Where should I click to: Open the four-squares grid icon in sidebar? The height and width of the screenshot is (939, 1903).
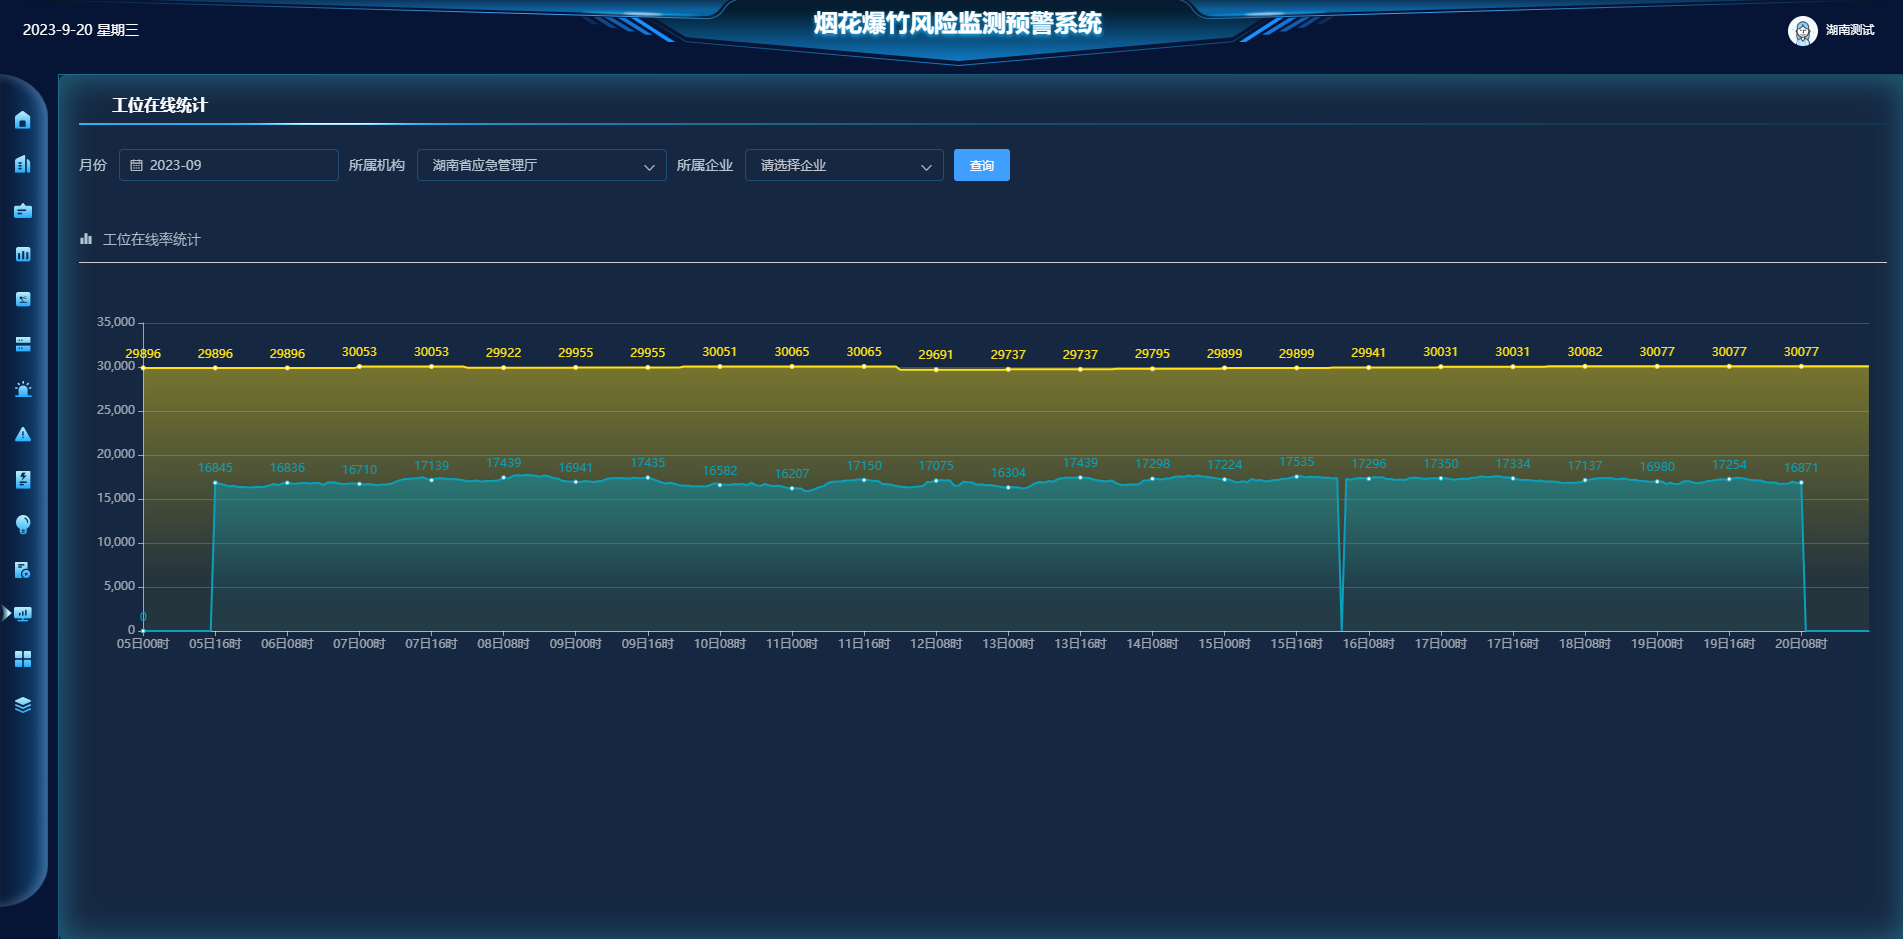coord(23,659)
